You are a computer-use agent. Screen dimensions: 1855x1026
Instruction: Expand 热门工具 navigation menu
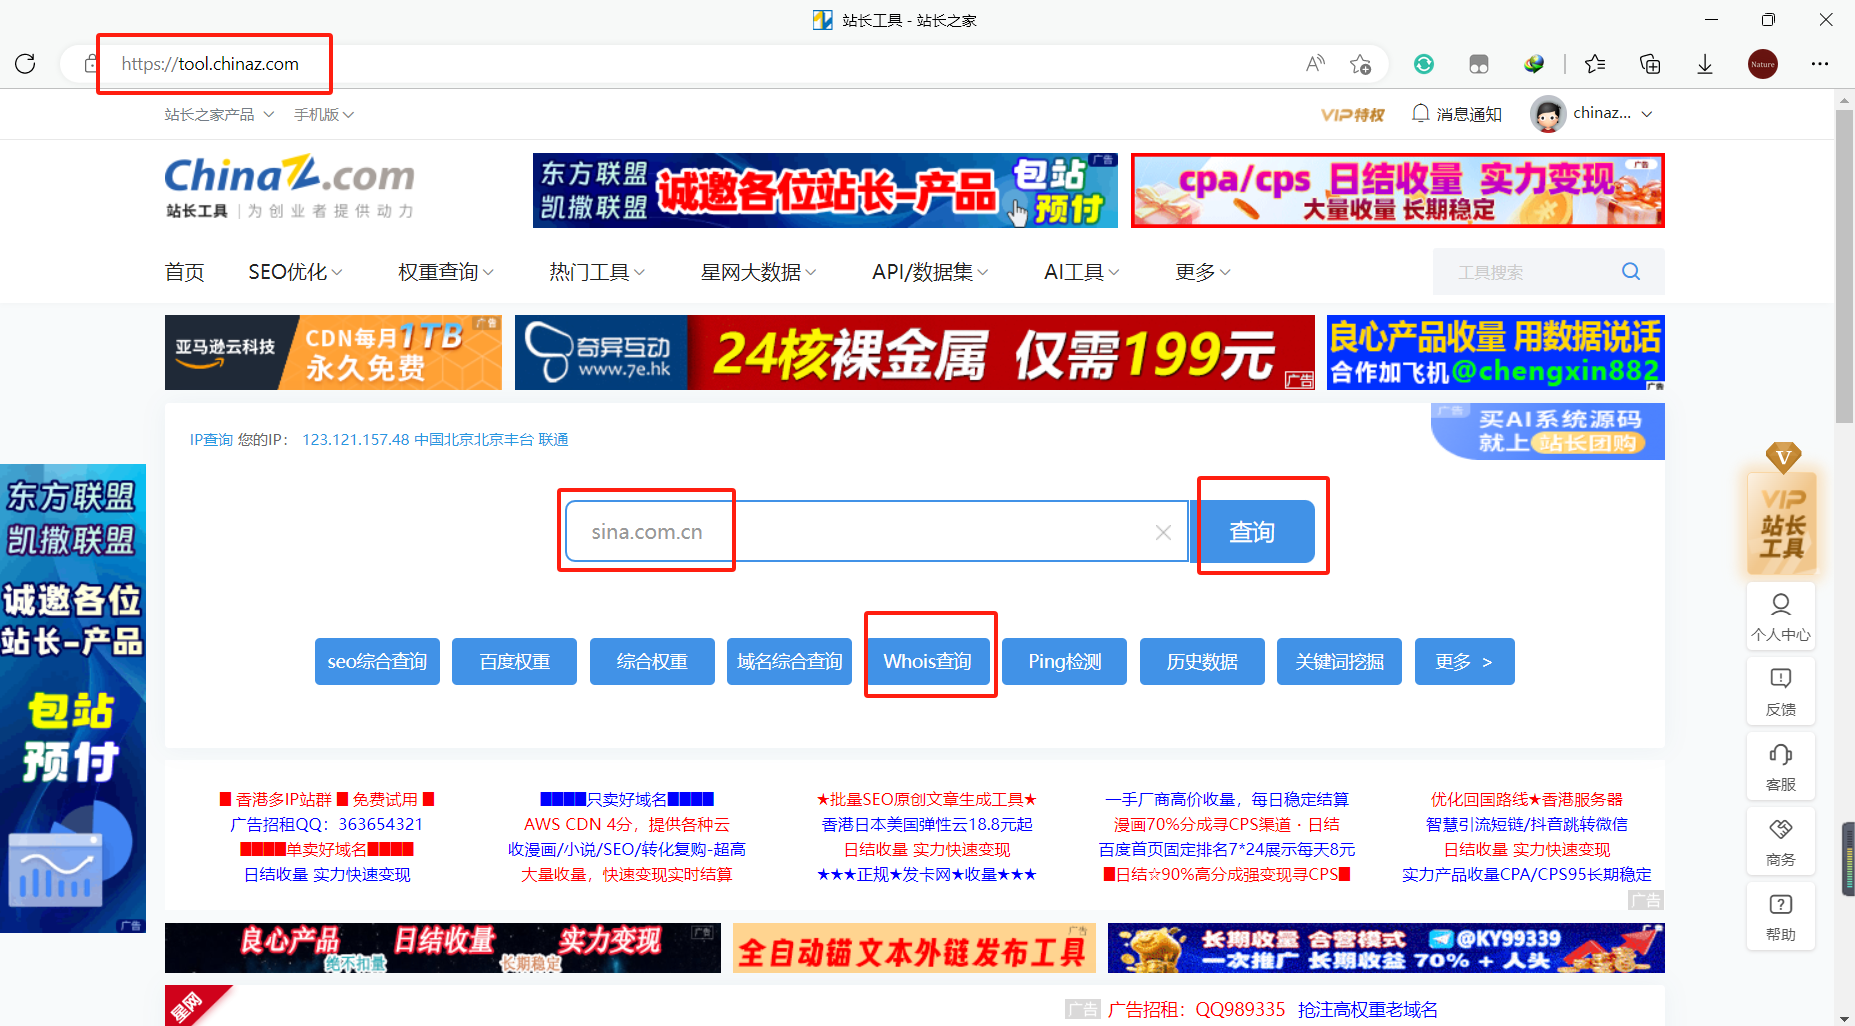click(x=597, y=272)
